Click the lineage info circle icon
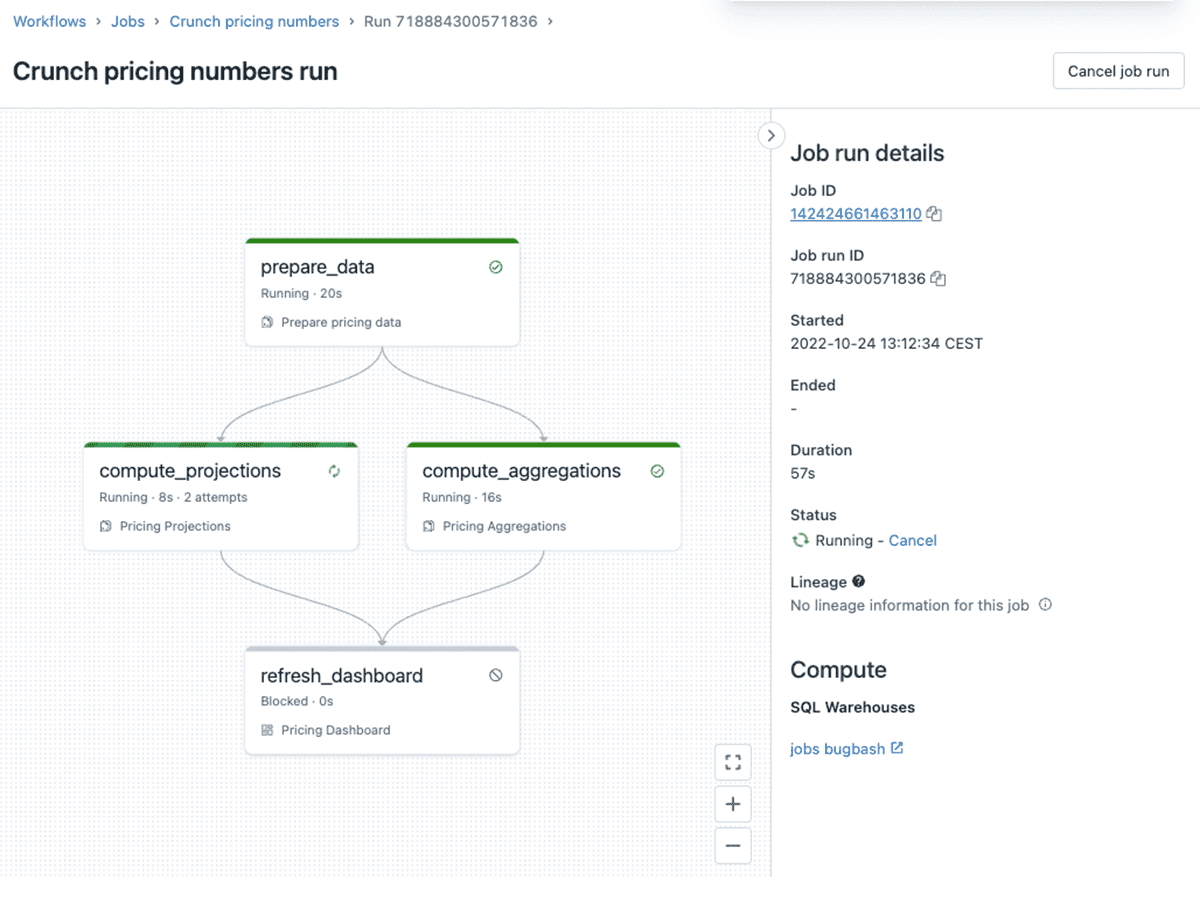 [1045, 605]
